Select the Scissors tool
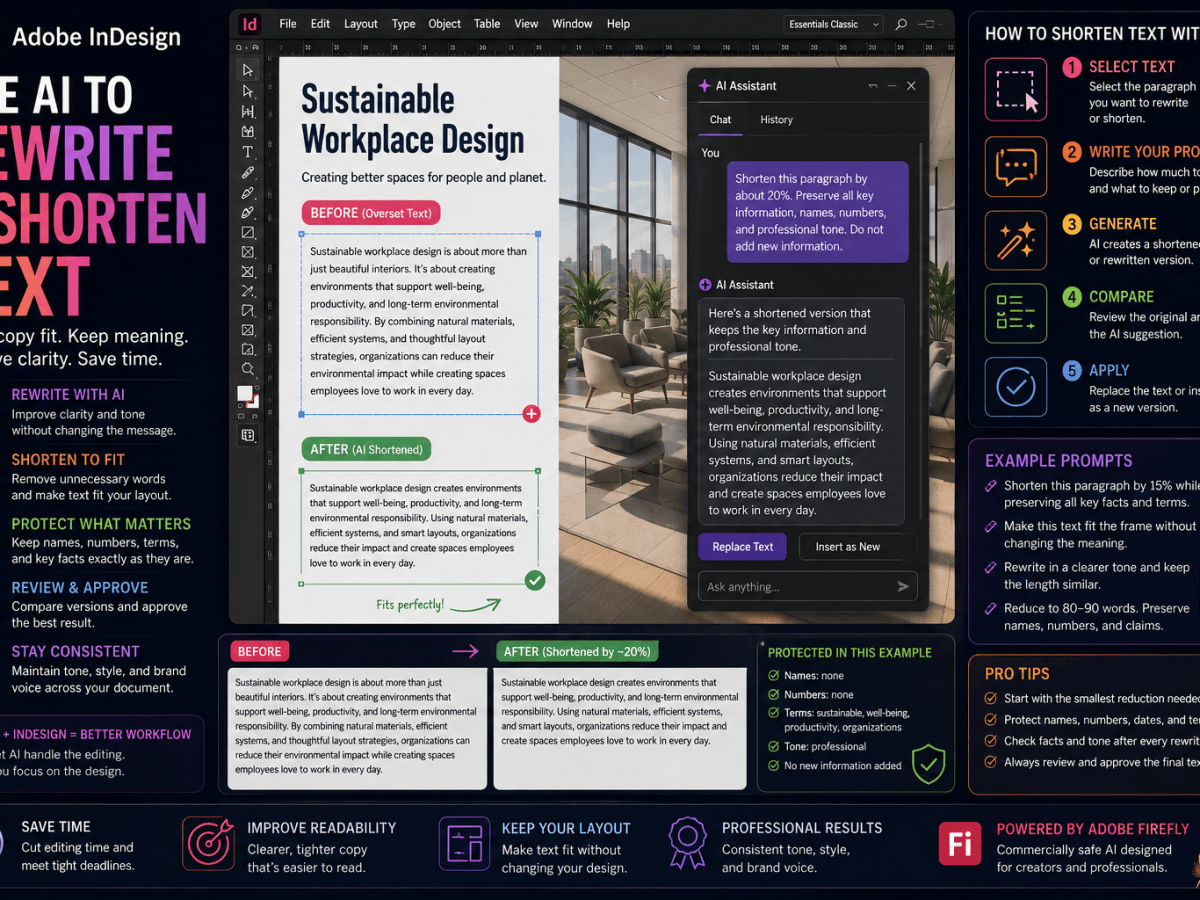1200x900 pixels. coord(247,291)
